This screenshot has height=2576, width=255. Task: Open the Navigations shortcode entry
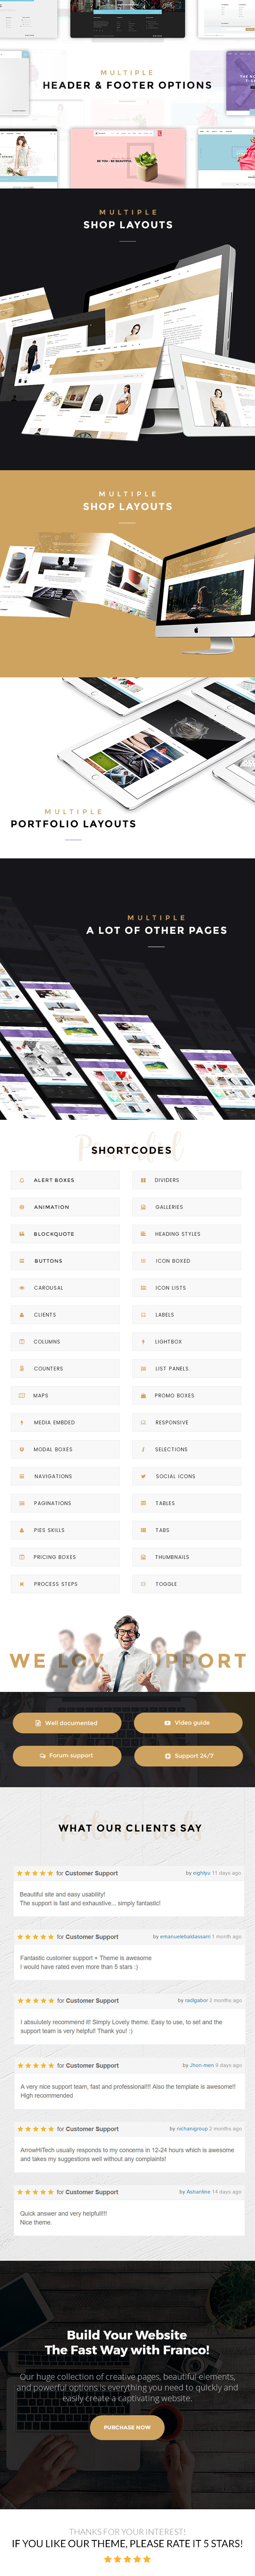pos(65,1476)
